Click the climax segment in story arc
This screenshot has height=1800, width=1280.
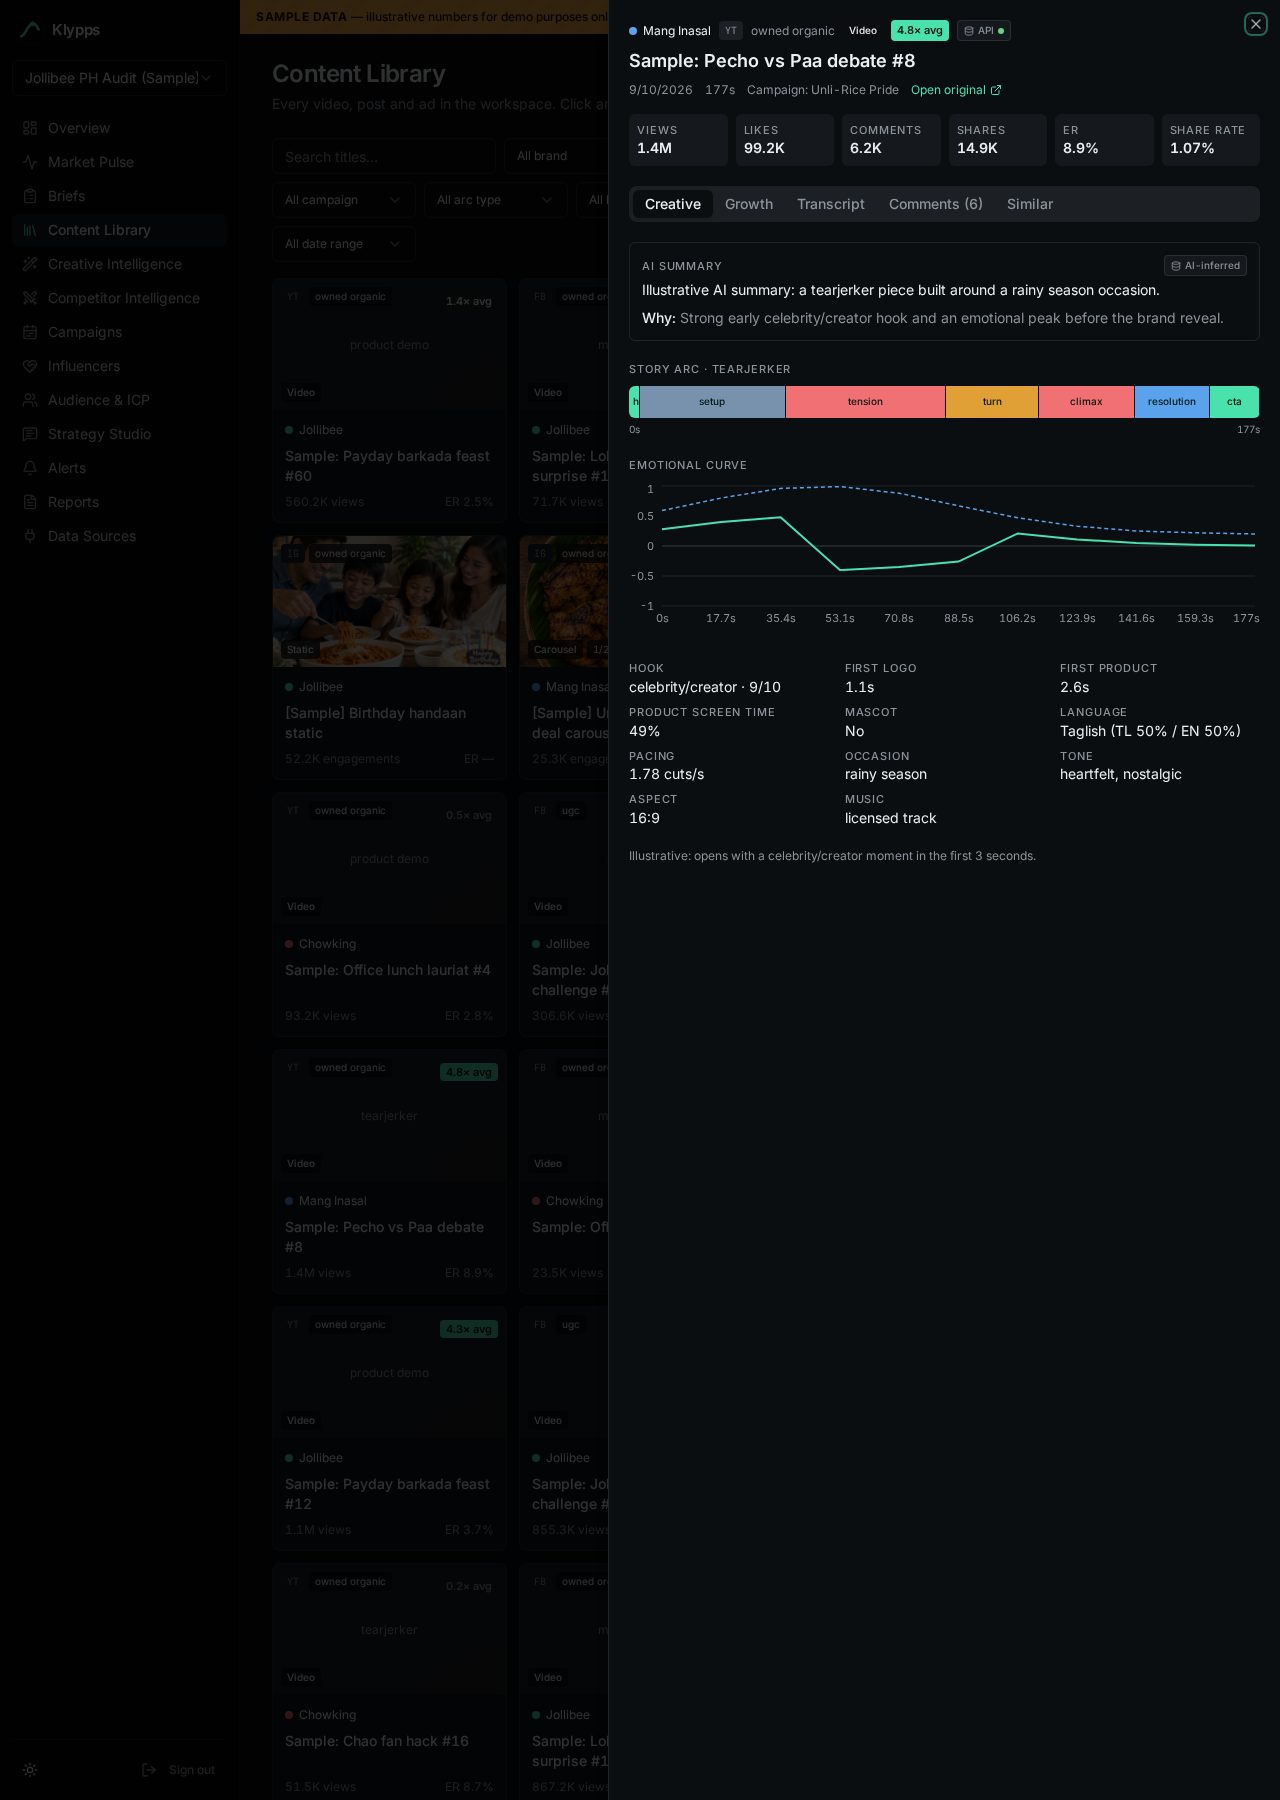pyautogui.click(x=1086, y=402)
